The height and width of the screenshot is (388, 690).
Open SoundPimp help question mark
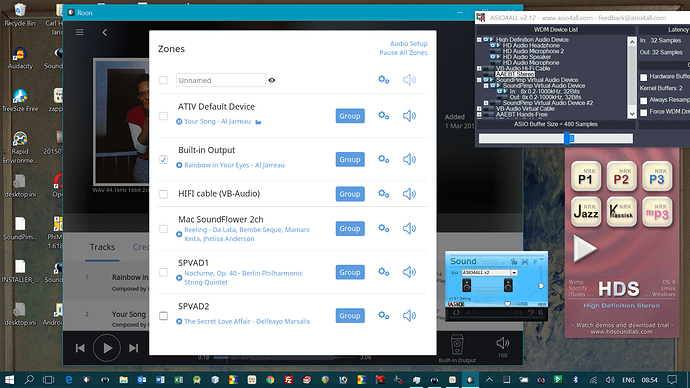click(x=535, y=262)
